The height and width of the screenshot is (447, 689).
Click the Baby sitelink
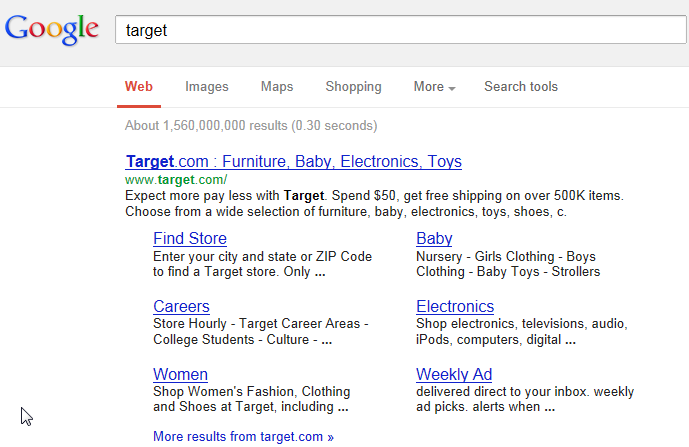point(434,238)
